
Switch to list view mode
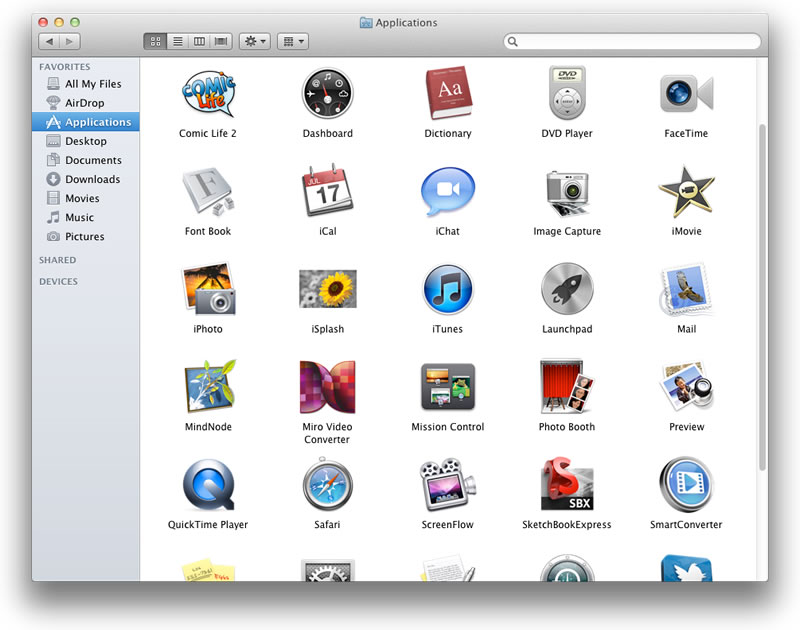point(177,42)
